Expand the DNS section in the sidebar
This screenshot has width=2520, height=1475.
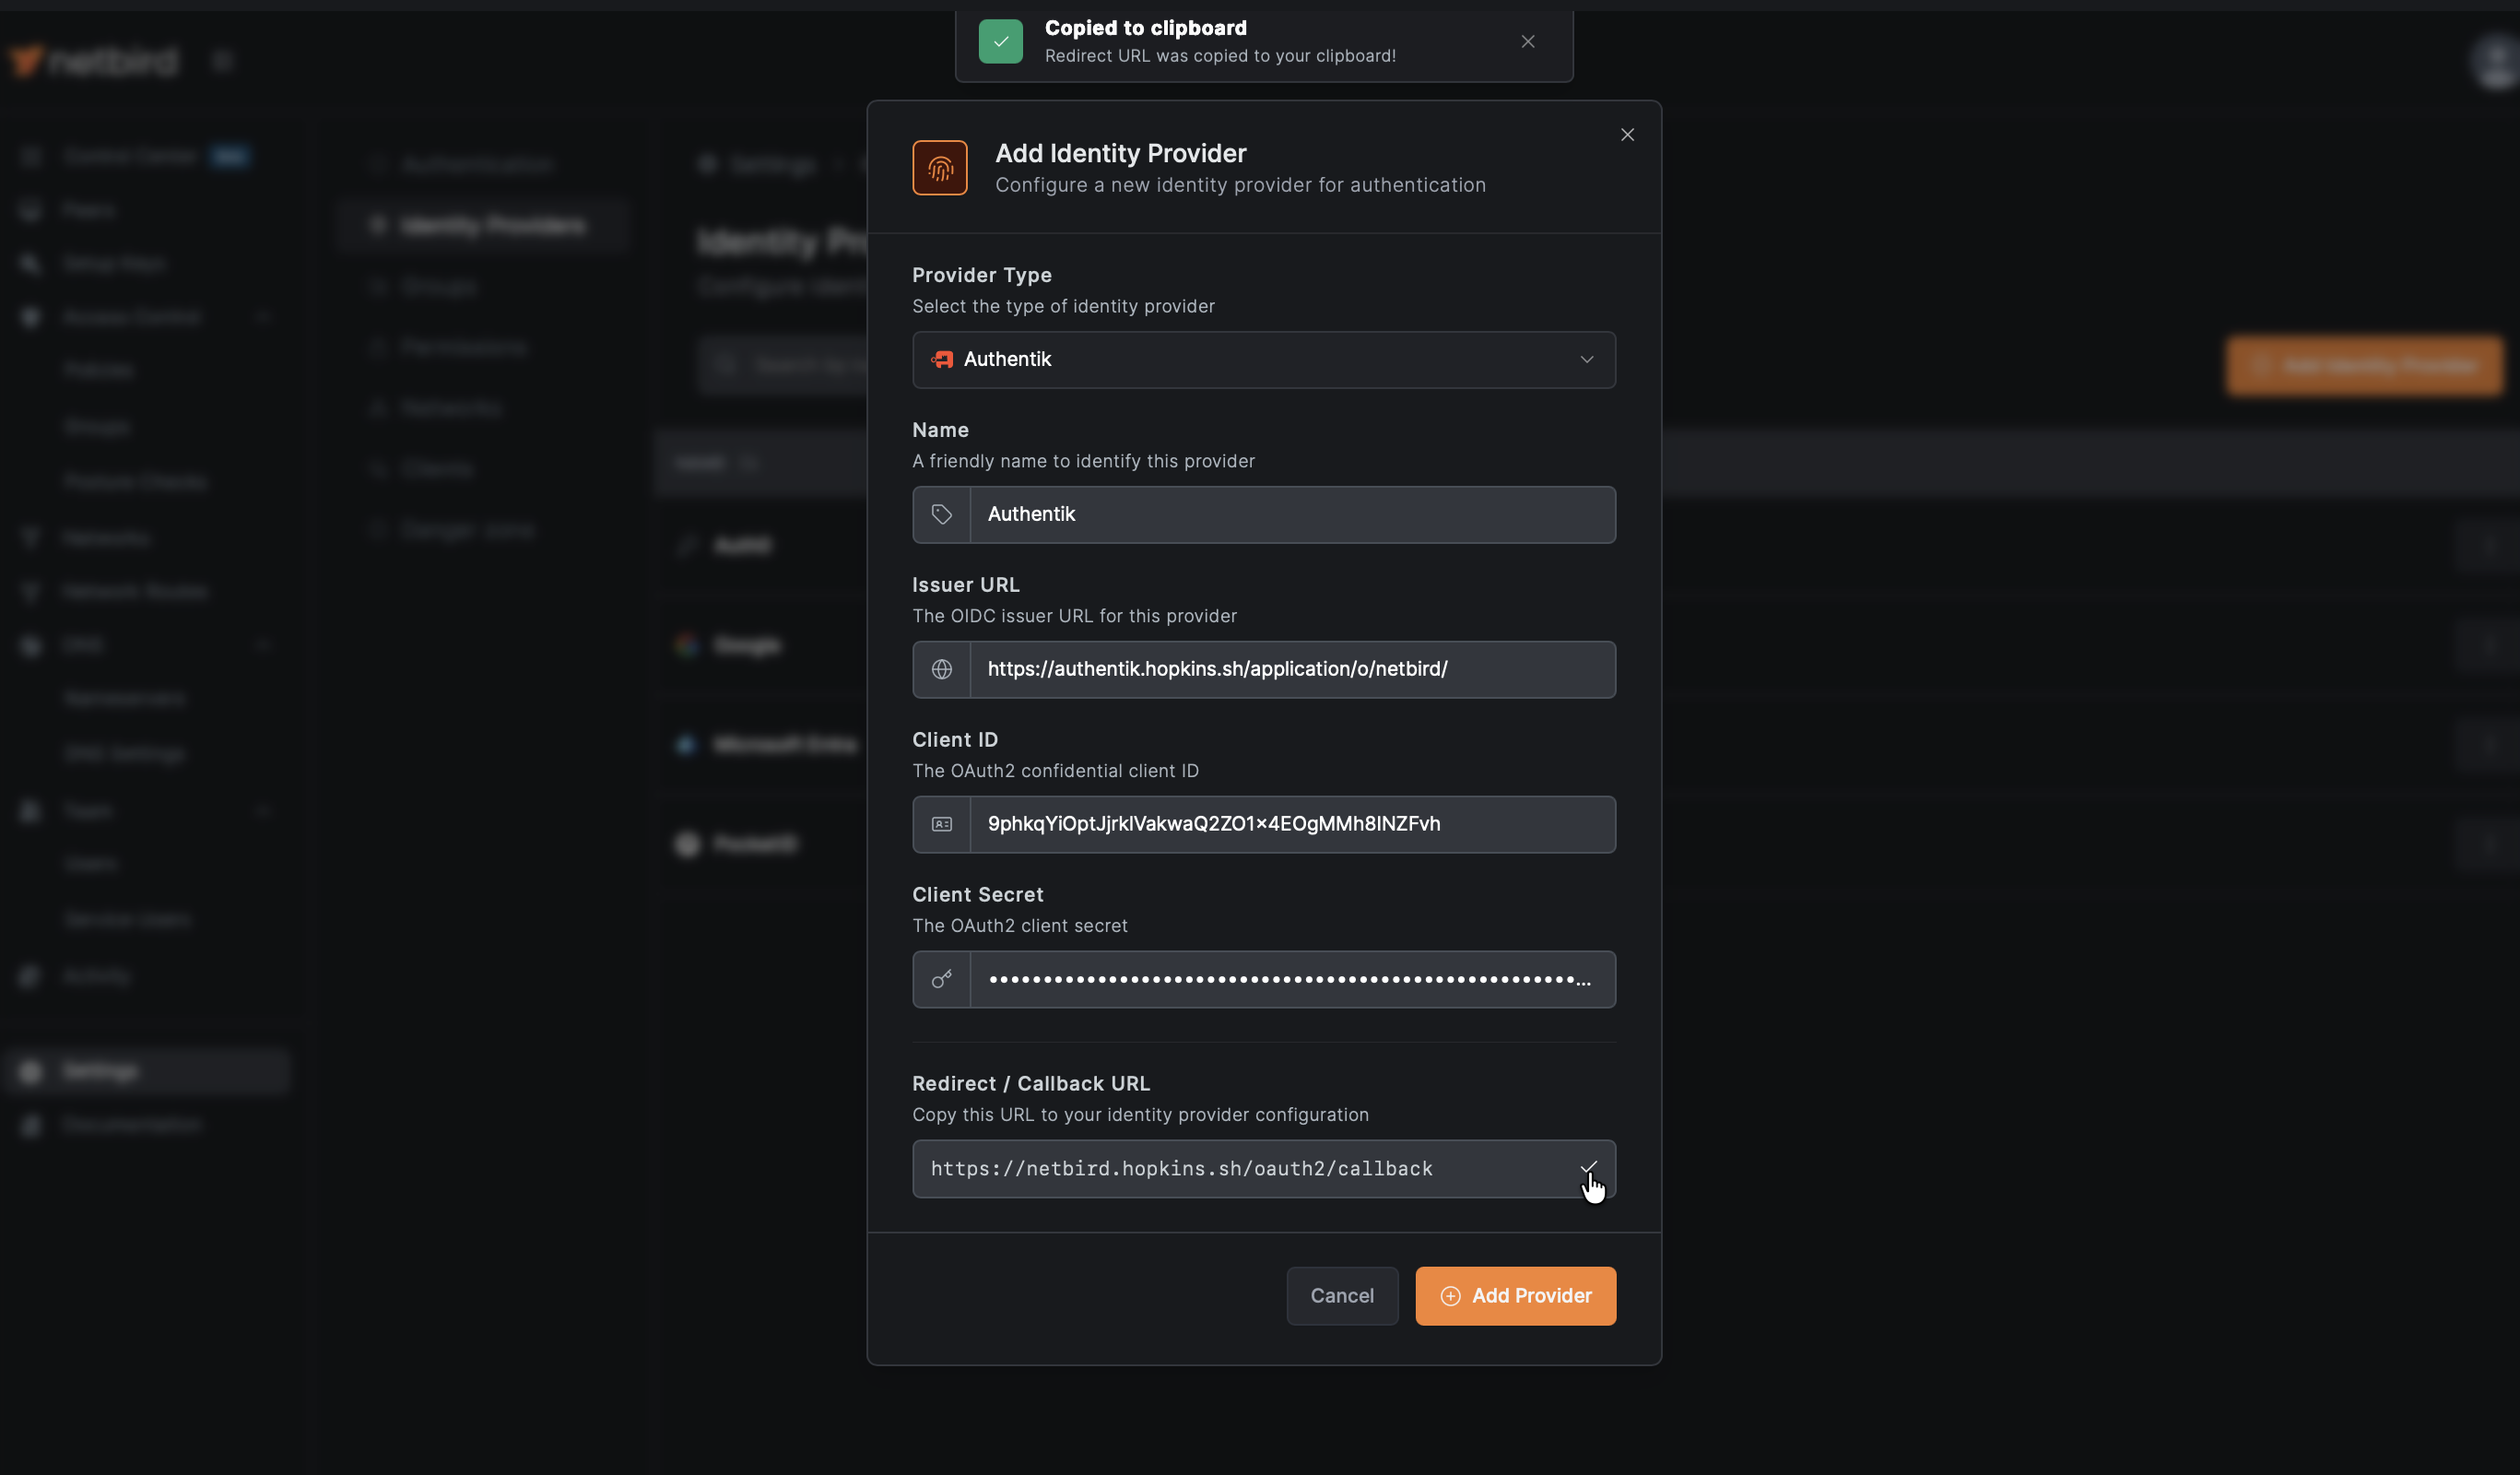click(263, 645)
